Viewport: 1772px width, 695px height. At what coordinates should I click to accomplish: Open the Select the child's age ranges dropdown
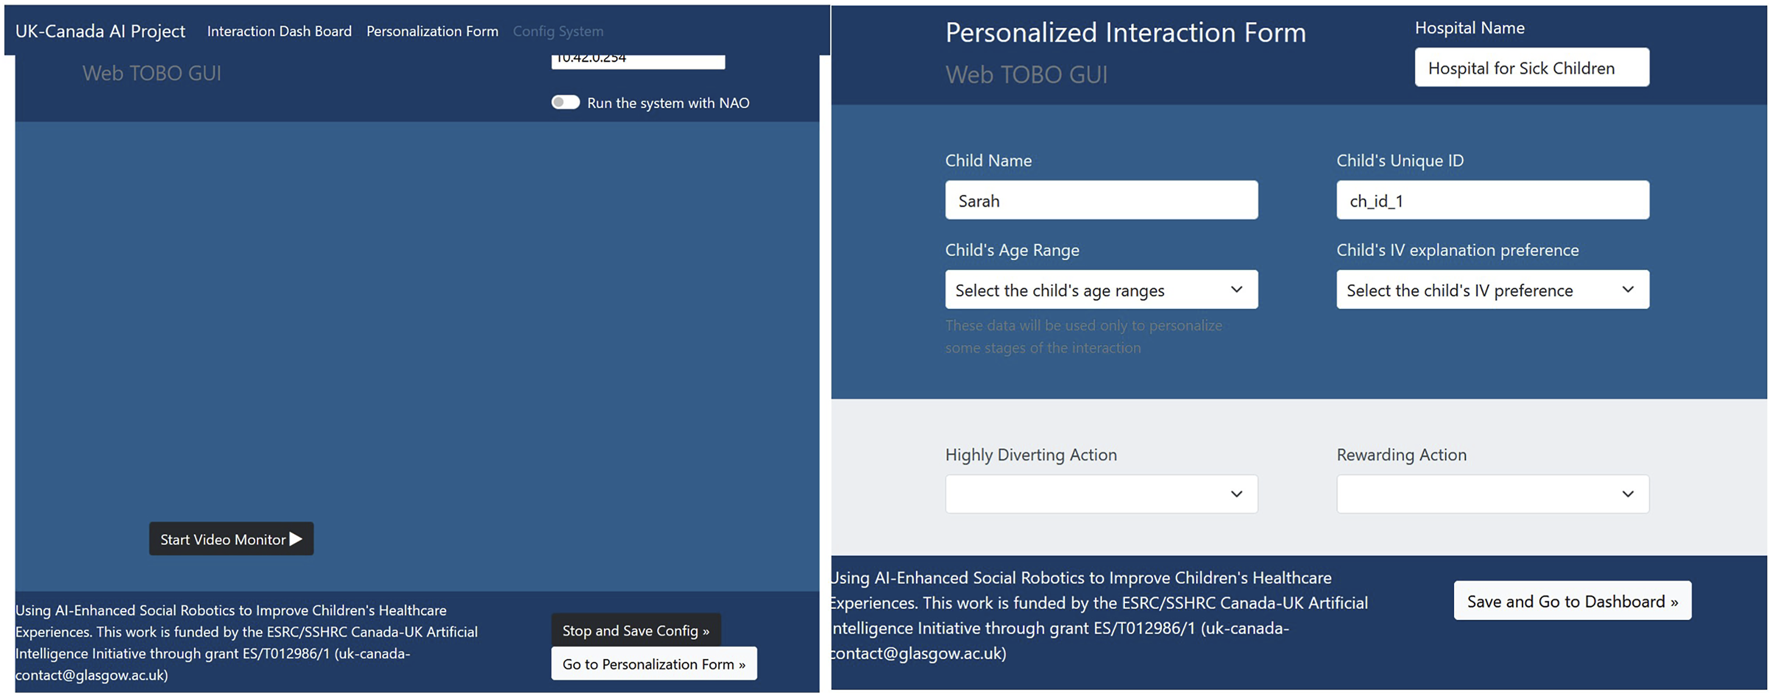pyautogui.click(x=1100, y=289)
